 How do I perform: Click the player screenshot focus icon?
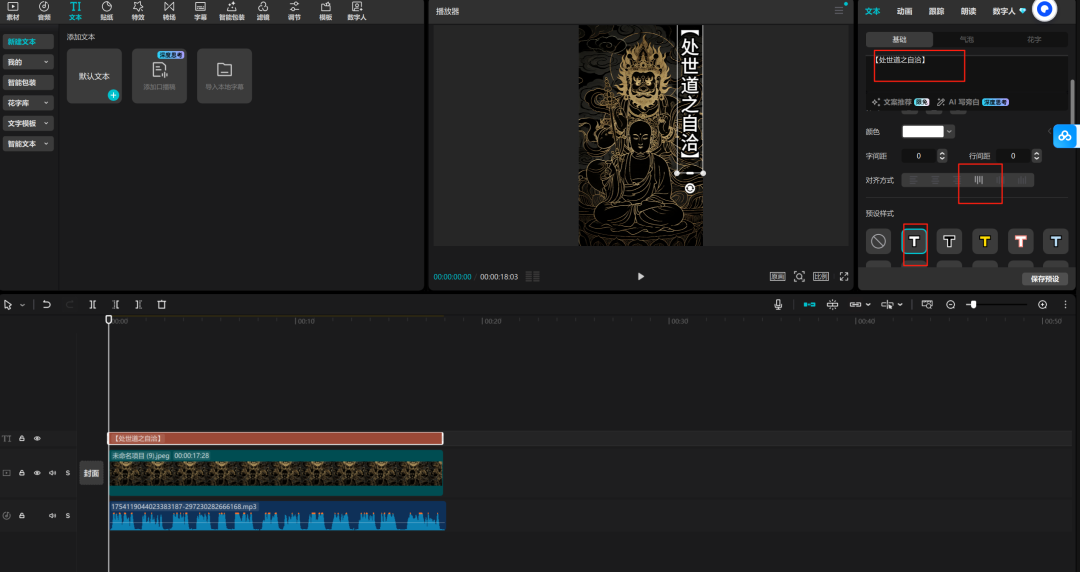(799, 276)
